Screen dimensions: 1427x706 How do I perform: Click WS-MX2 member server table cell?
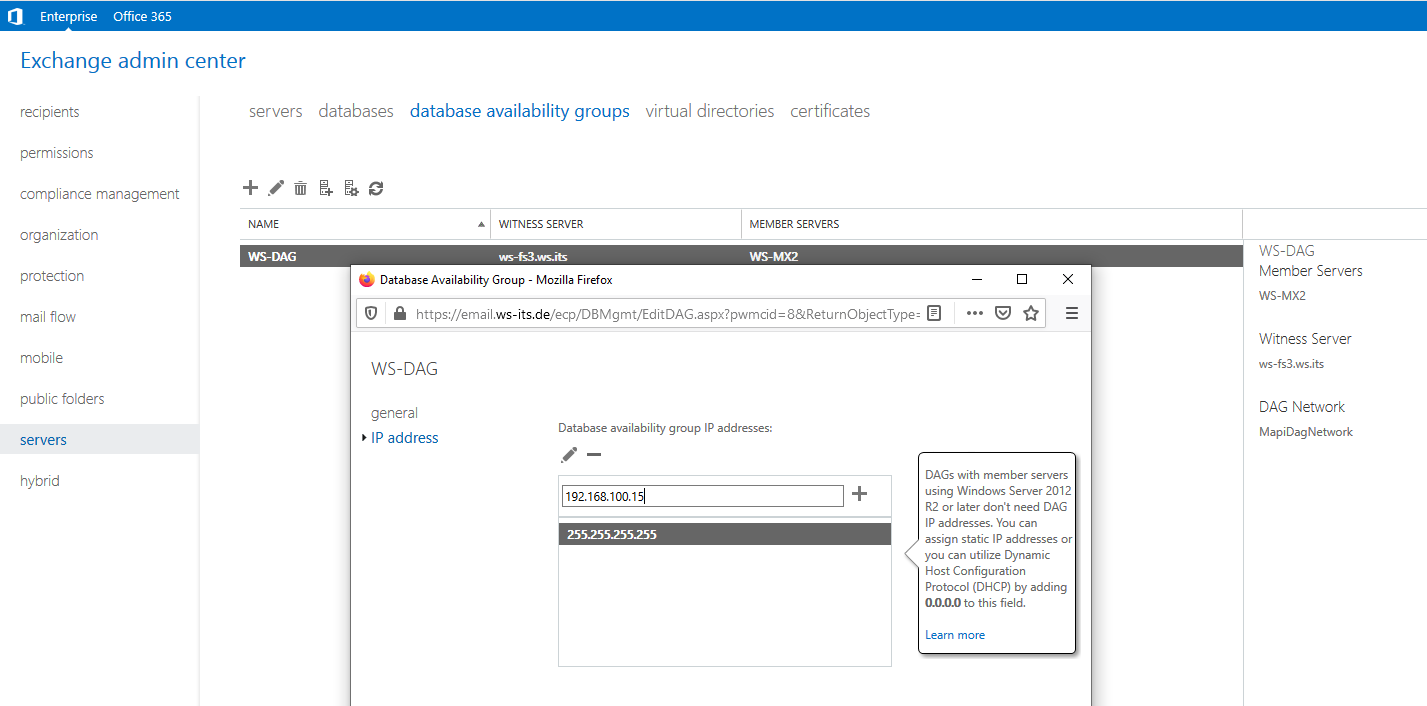[x=773, y=256]
